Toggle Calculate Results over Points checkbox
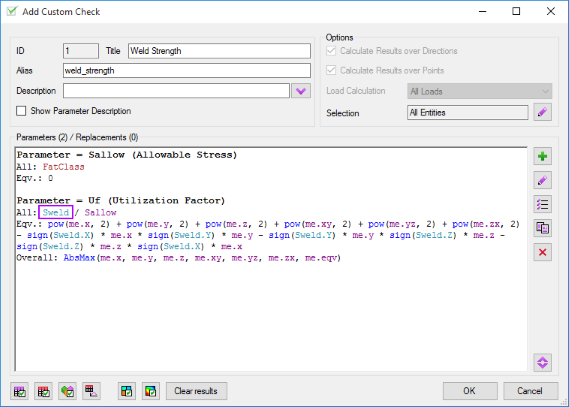Viewport: 569px width, 407px height. click(x=331, y=70)
